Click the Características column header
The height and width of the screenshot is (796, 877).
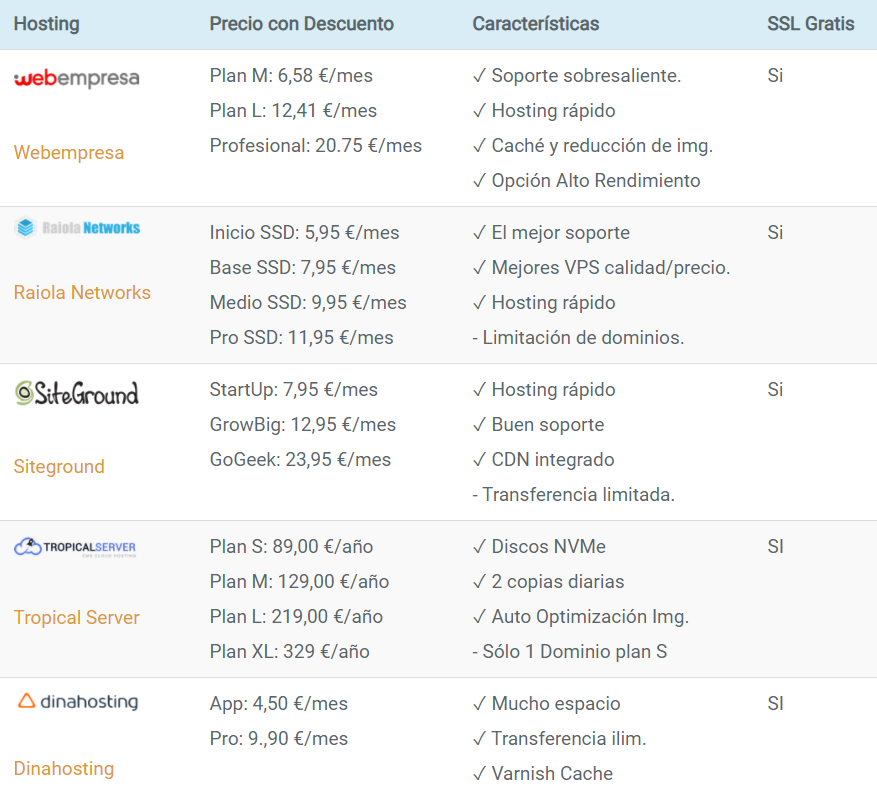point(536,23)
